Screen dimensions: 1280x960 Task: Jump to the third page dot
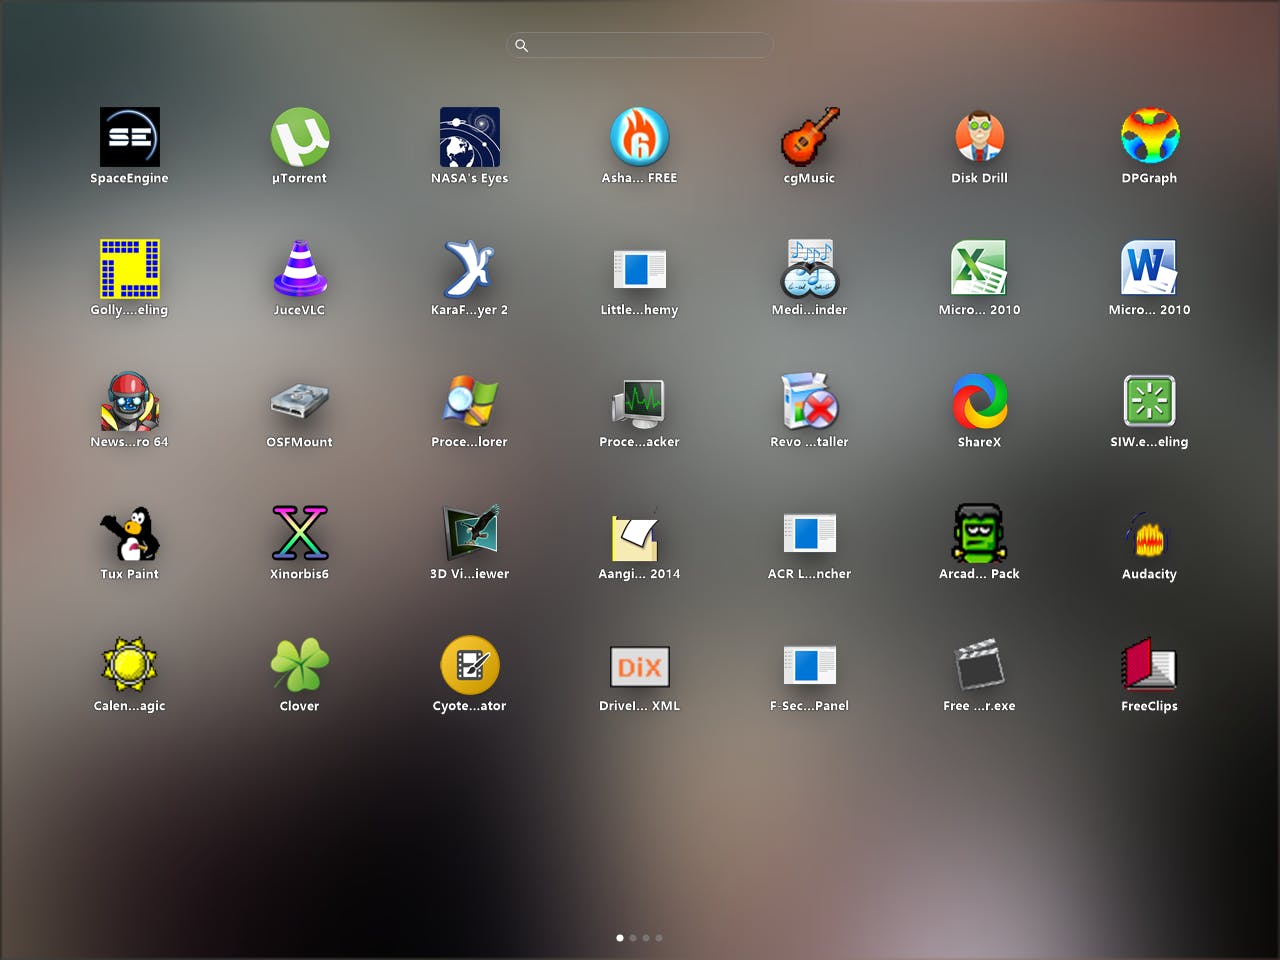point(646,938)
